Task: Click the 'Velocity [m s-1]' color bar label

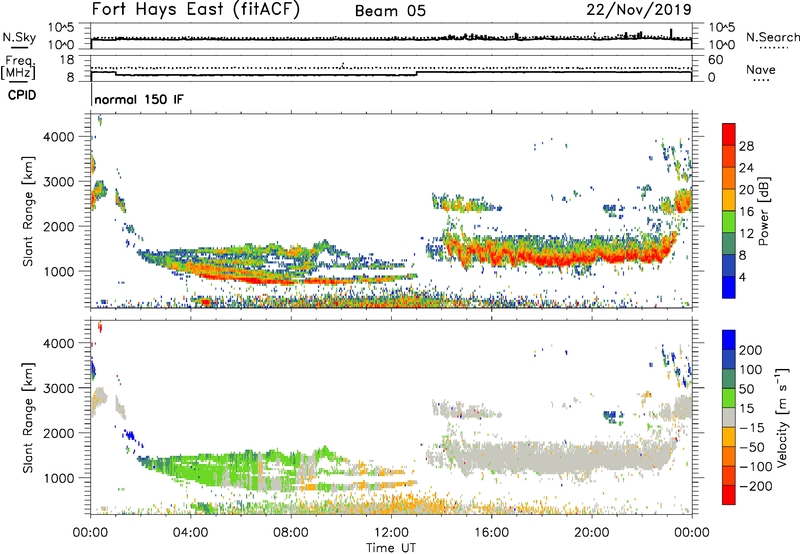Action: (x=781, y=418)
